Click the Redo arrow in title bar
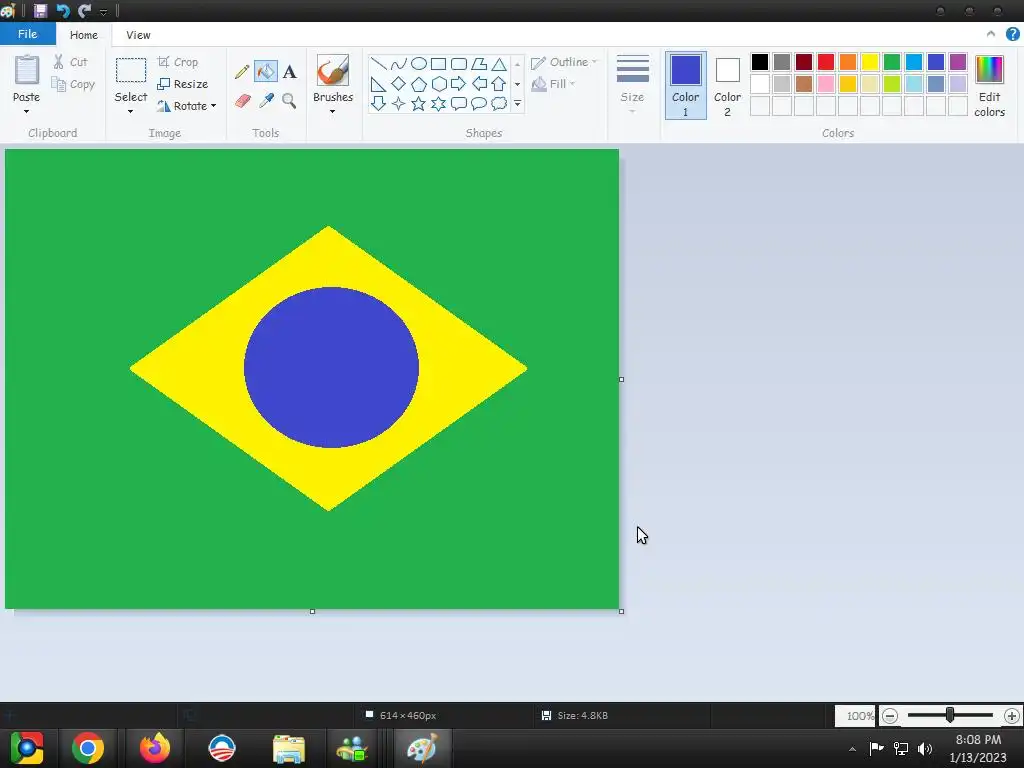The image size is (1024, 768). coord(84,10)
